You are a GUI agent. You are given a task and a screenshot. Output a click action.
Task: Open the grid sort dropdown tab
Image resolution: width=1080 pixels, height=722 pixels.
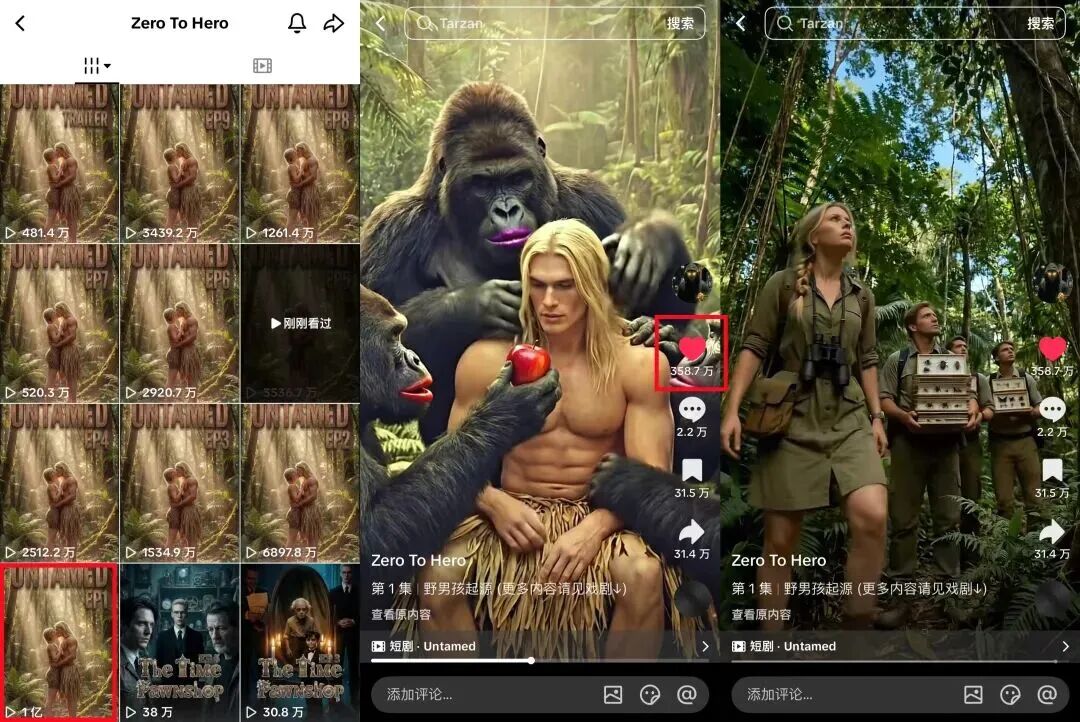coord(97,65)
